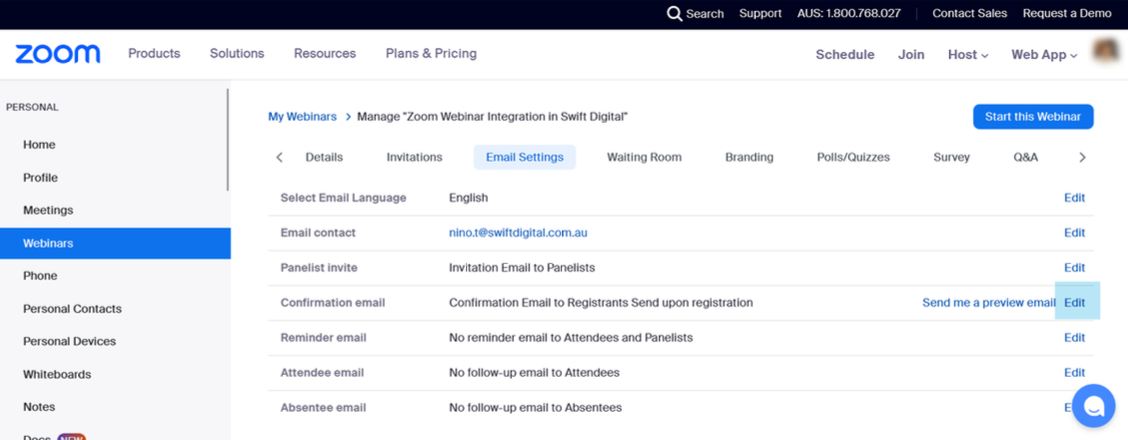Switch to the Waiting Room tab

(x=644, y=157)
